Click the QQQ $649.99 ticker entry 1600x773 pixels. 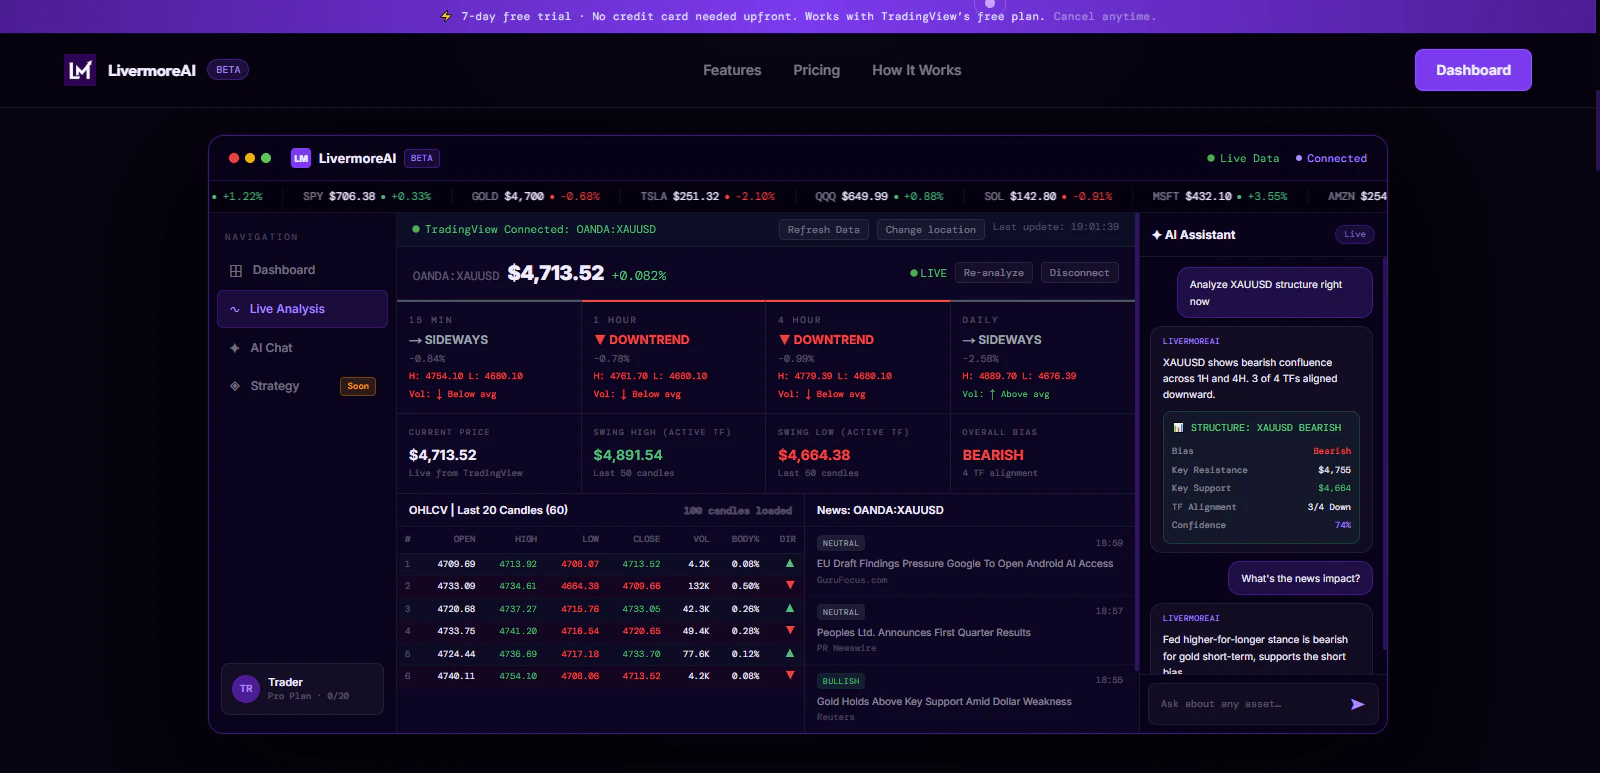click(x=879, y=196)
